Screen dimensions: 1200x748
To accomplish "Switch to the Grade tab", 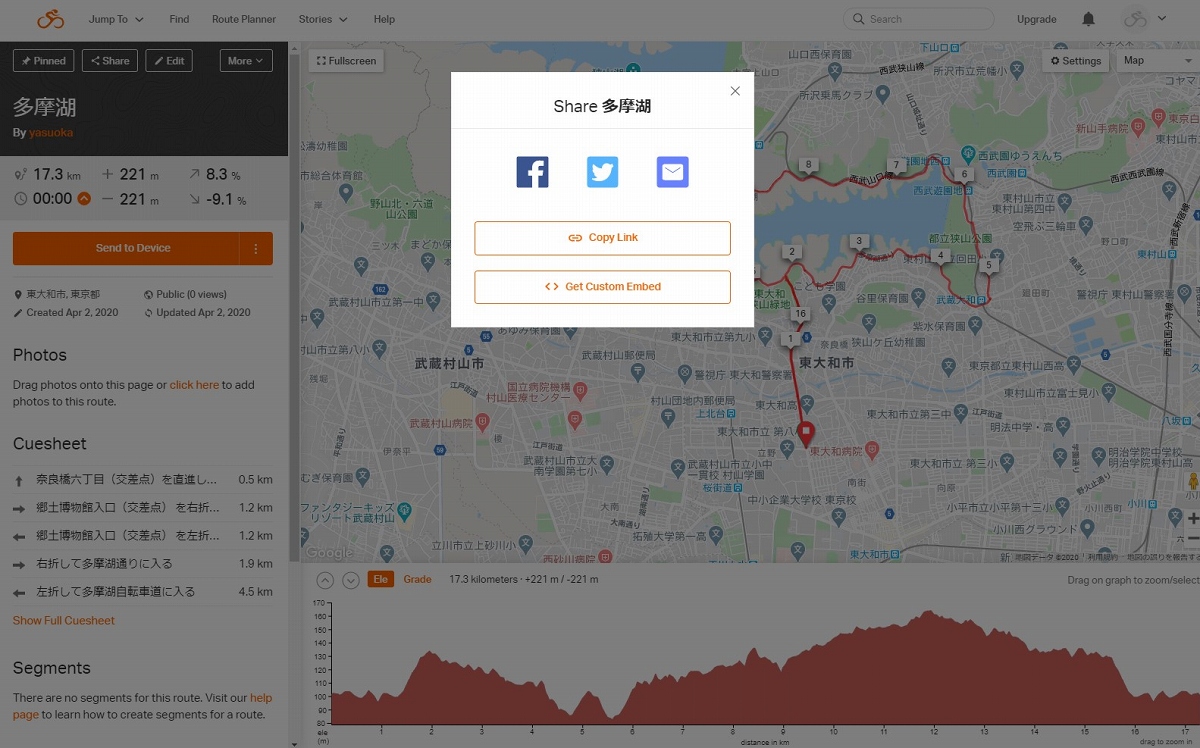I will pyautogui.click(x=417, y=580).
